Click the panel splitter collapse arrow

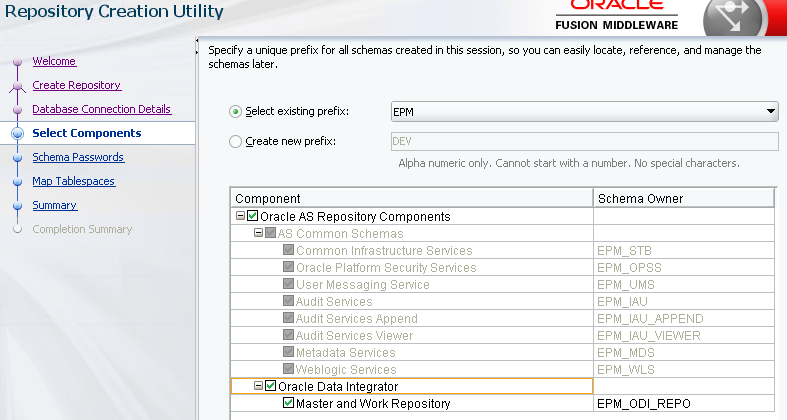coord(197,40)
